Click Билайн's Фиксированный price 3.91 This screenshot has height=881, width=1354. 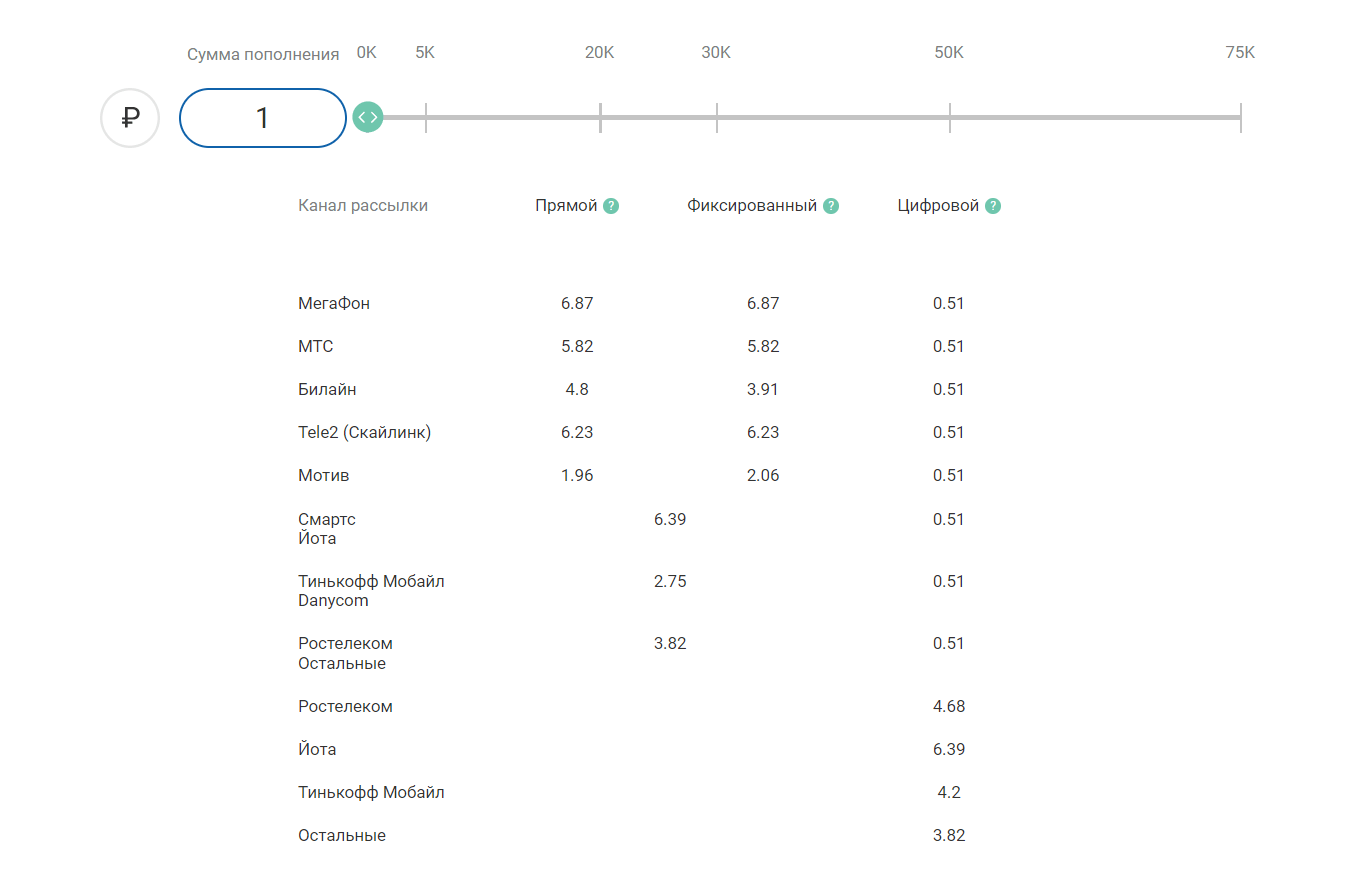pyautogui.click(x=763, y=389)
